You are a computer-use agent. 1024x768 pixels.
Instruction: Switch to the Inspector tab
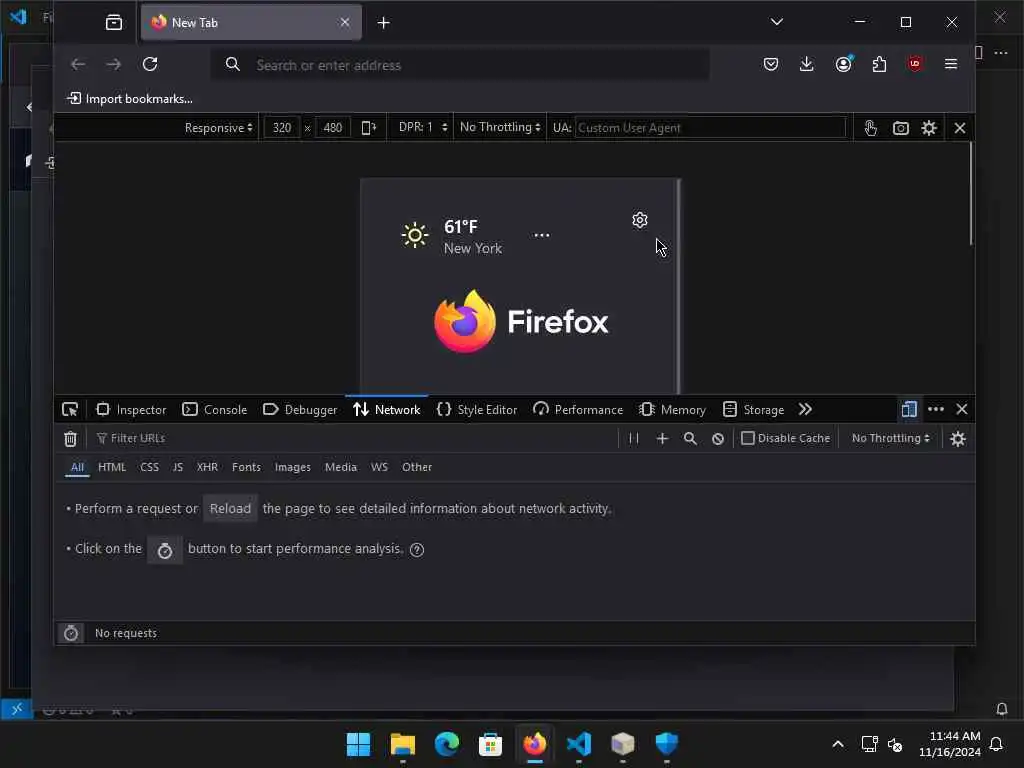(x=131, y=409)
